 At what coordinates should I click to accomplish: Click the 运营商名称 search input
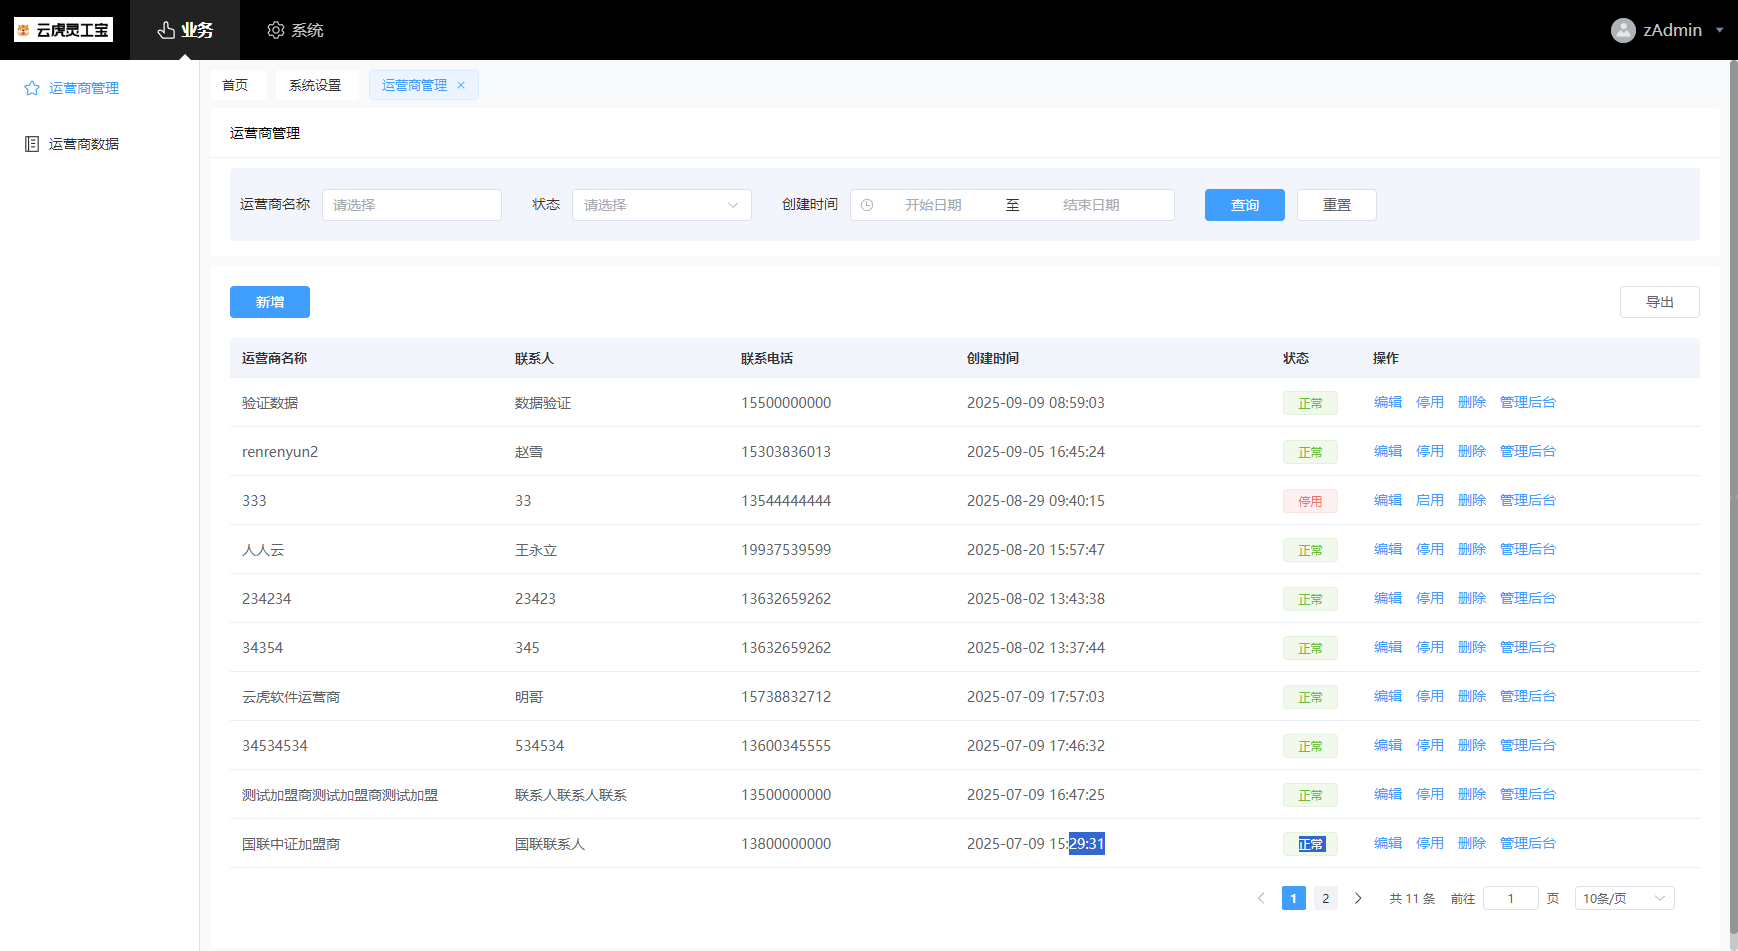(411, 205)
